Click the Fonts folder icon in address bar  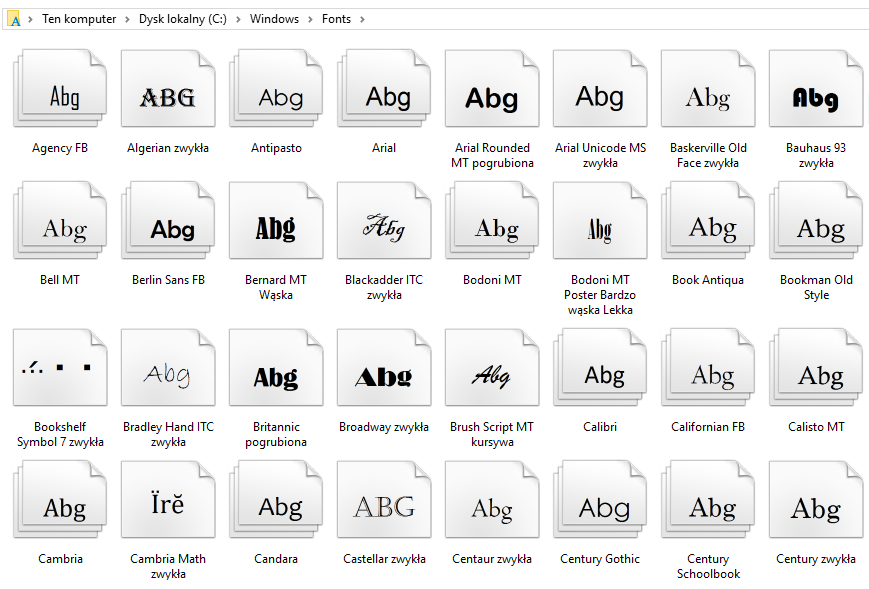pyautogui.click(x=14, y=19)
